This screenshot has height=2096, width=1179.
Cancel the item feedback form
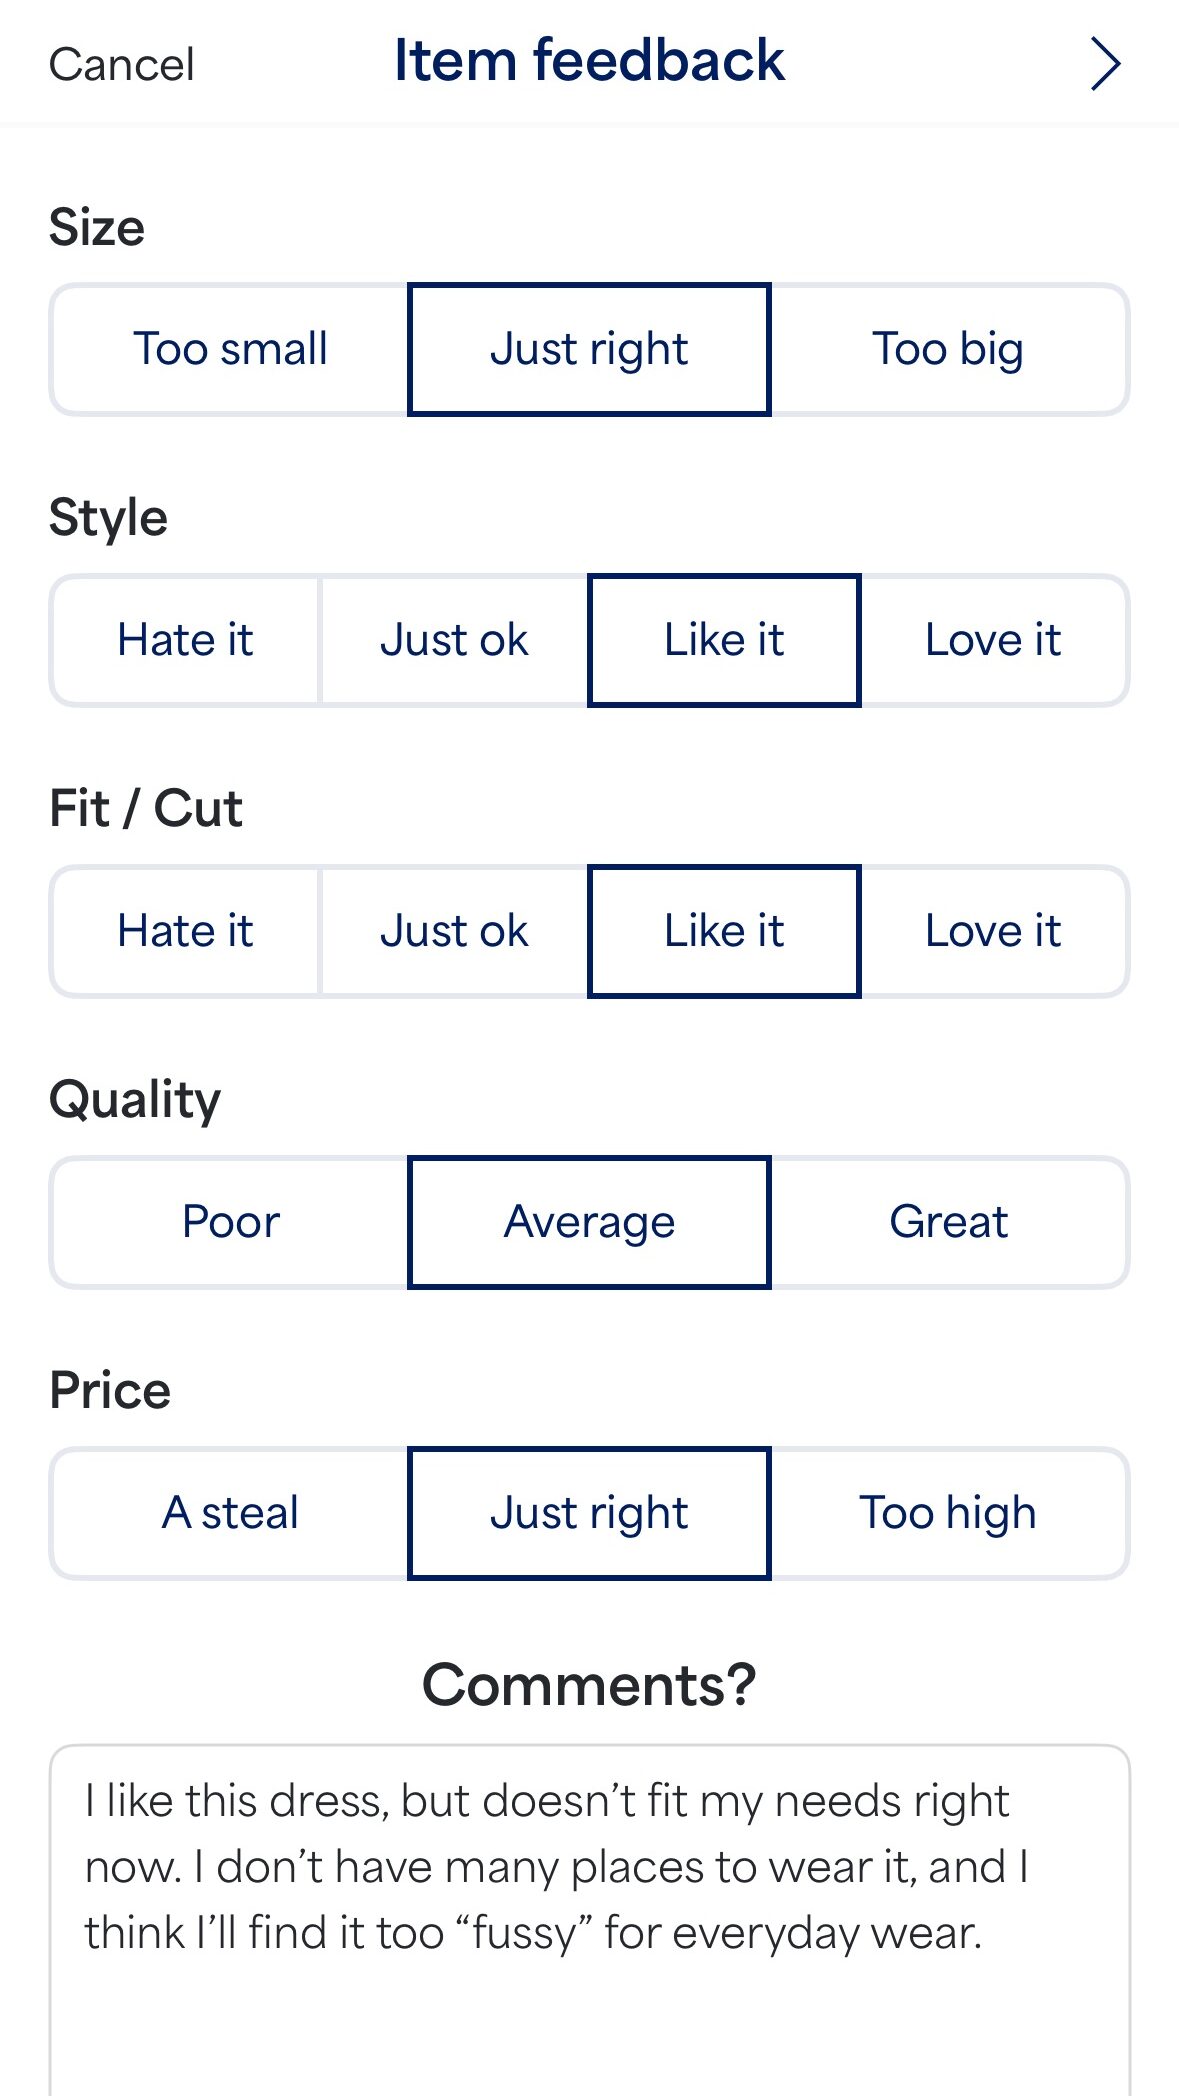coord(121,65)
